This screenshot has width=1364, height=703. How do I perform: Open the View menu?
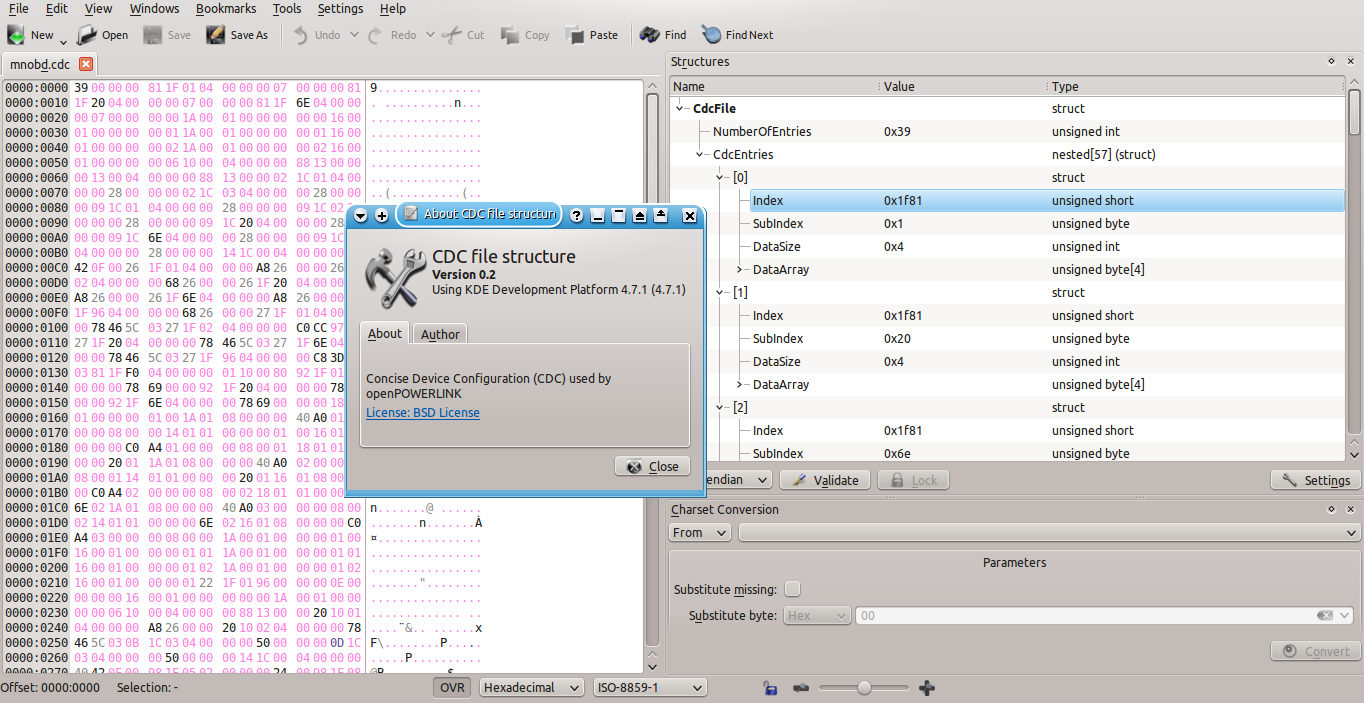99,8
